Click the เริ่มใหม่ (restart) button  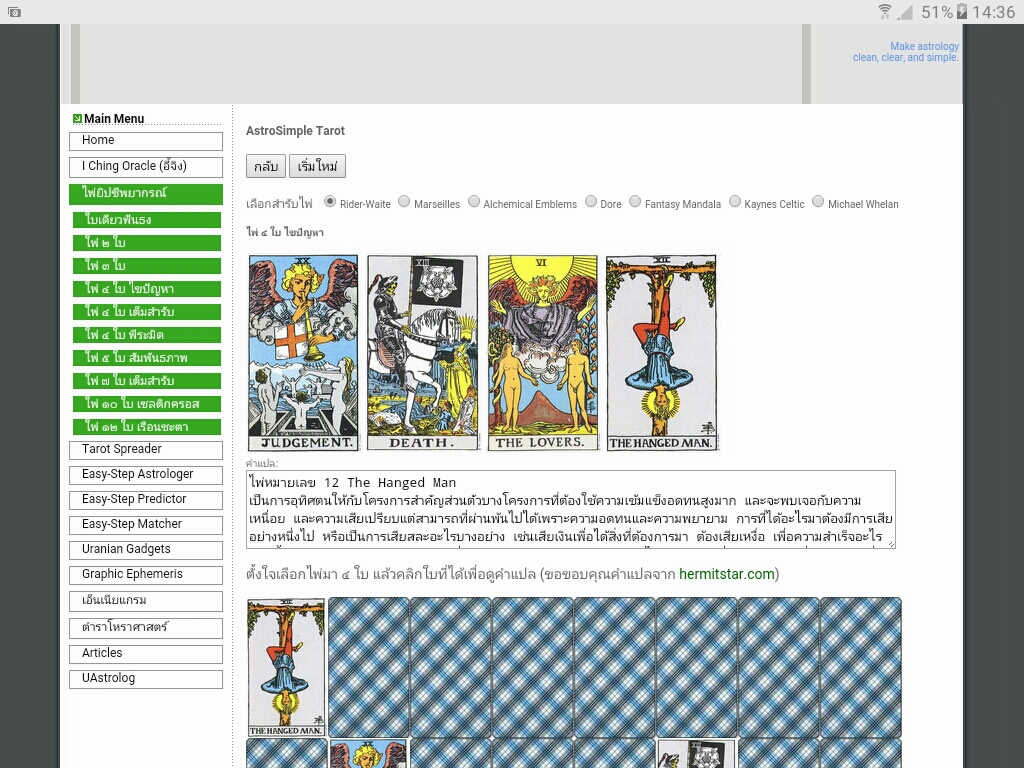pos(317,166)
